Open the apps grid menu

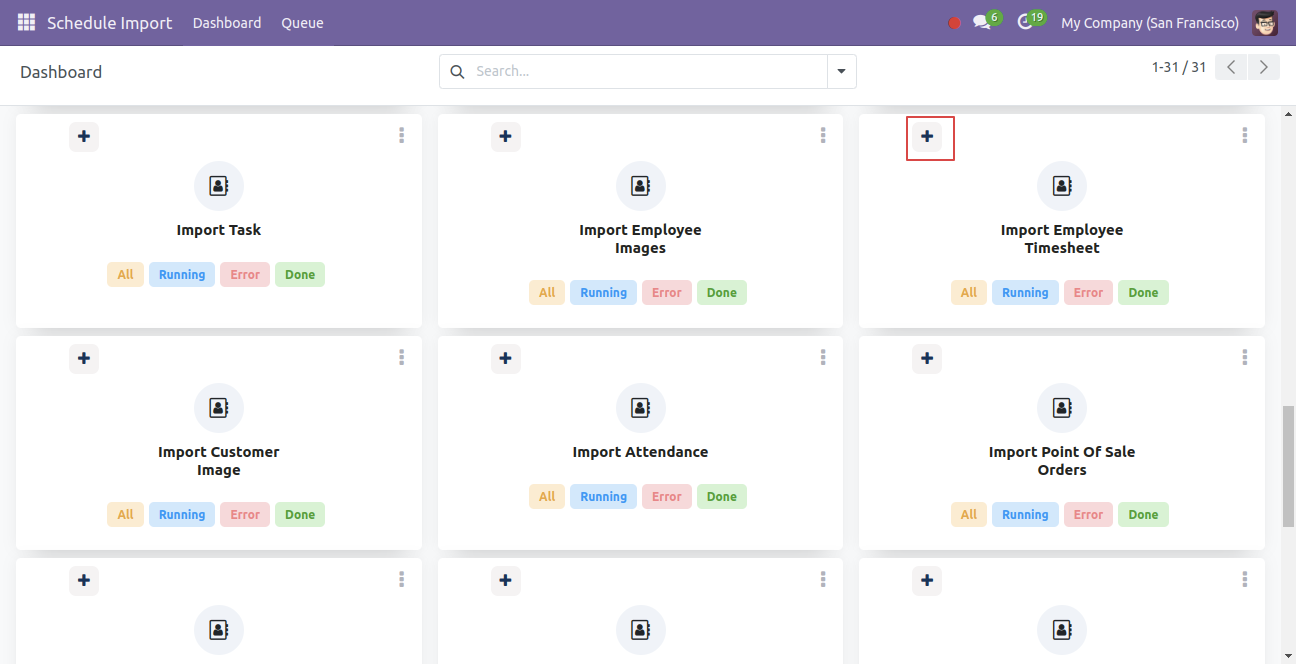26,22
